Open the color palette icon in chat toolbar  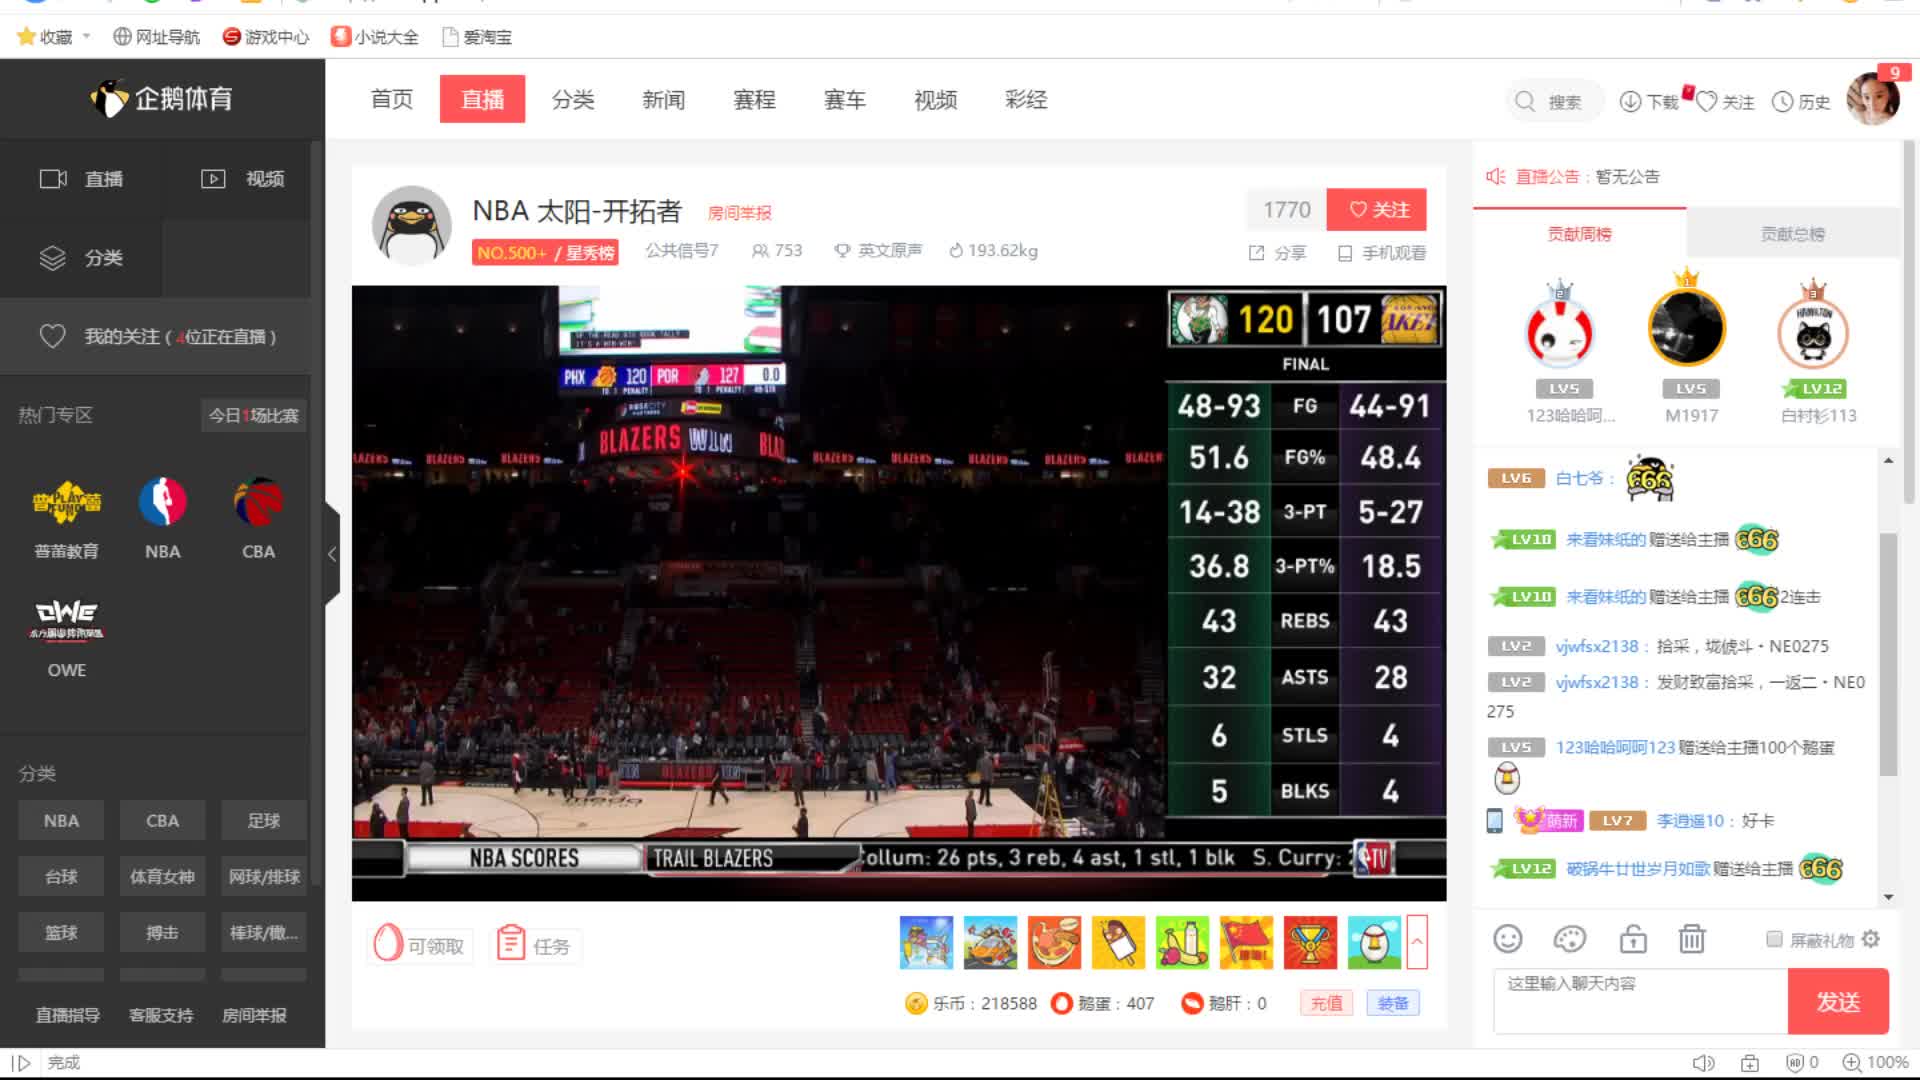(1569, 939)
